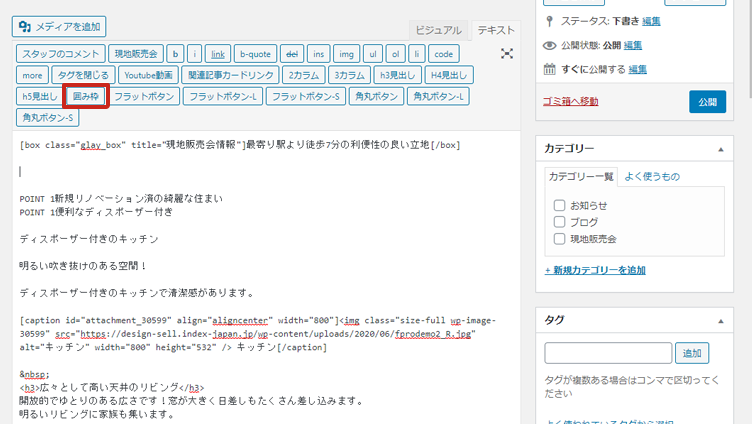752x424 pixels.
Task: Insert image tag using img button
Action: [x=346, y=54]
